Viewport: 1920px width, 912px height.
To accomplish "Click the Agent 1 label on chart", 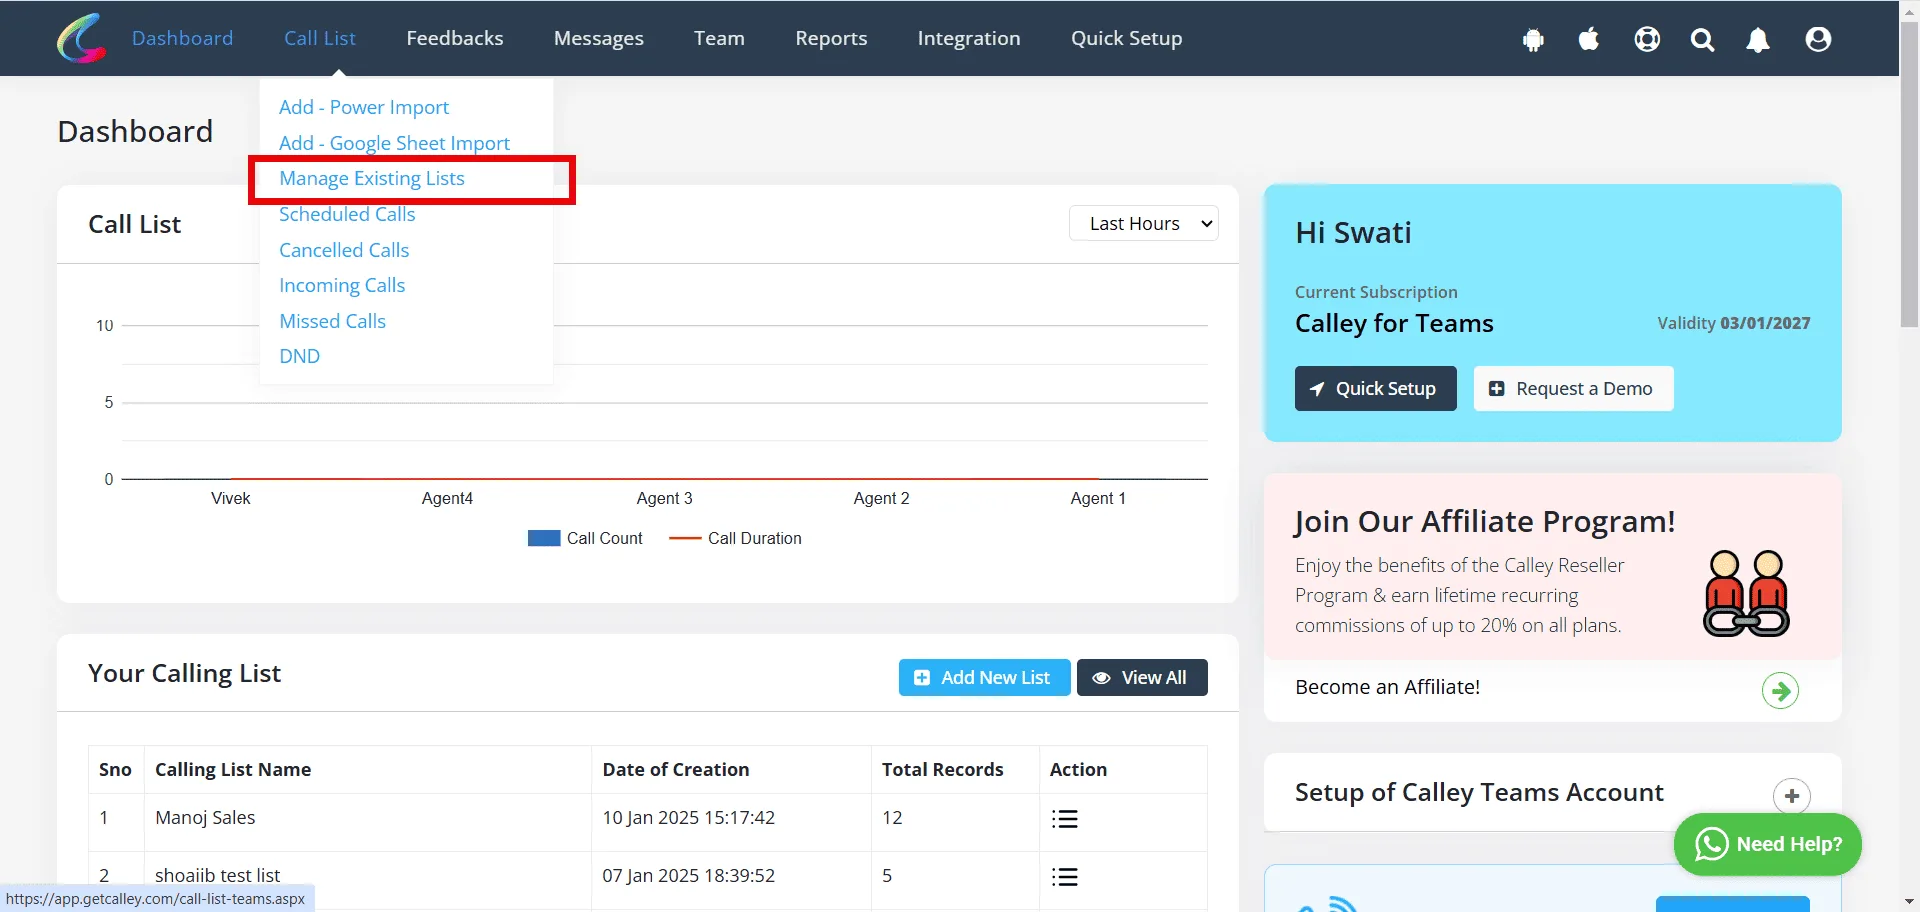I will tap(1098, 498).
